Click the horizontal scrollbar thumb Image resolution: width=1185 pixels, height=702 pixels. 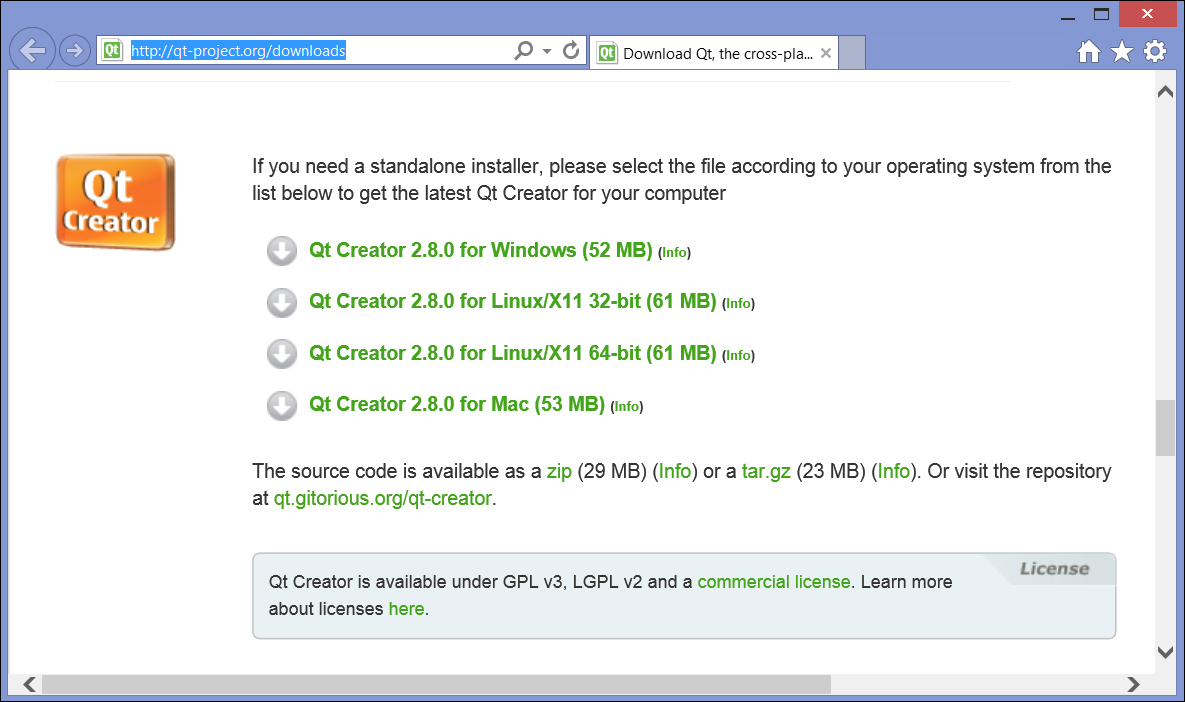(x=436, y=685)
